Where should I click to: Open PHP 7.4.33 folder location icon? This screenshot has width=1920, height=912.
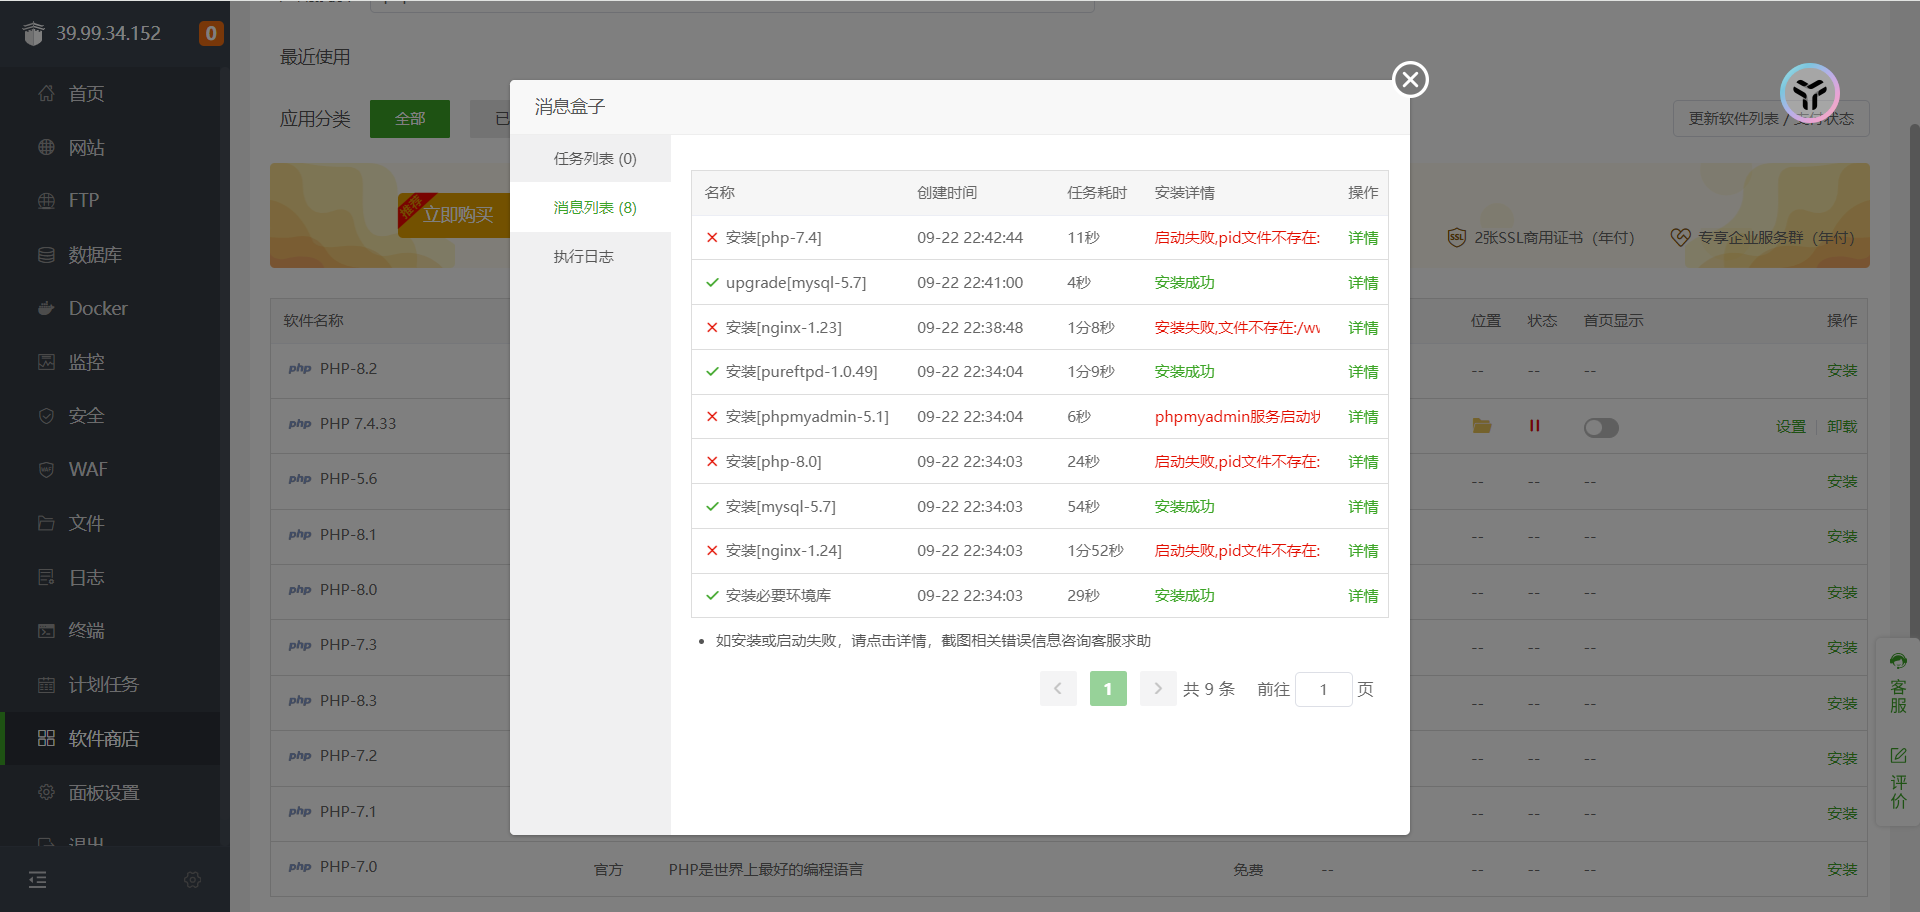pos(1482,426)
